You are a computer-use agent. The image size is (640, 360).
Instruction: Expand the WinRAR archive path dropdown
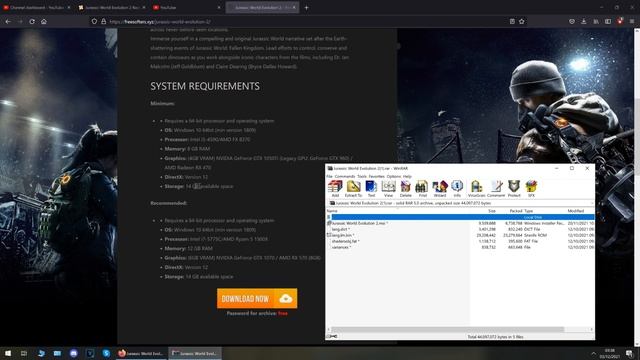click(591, 203)
